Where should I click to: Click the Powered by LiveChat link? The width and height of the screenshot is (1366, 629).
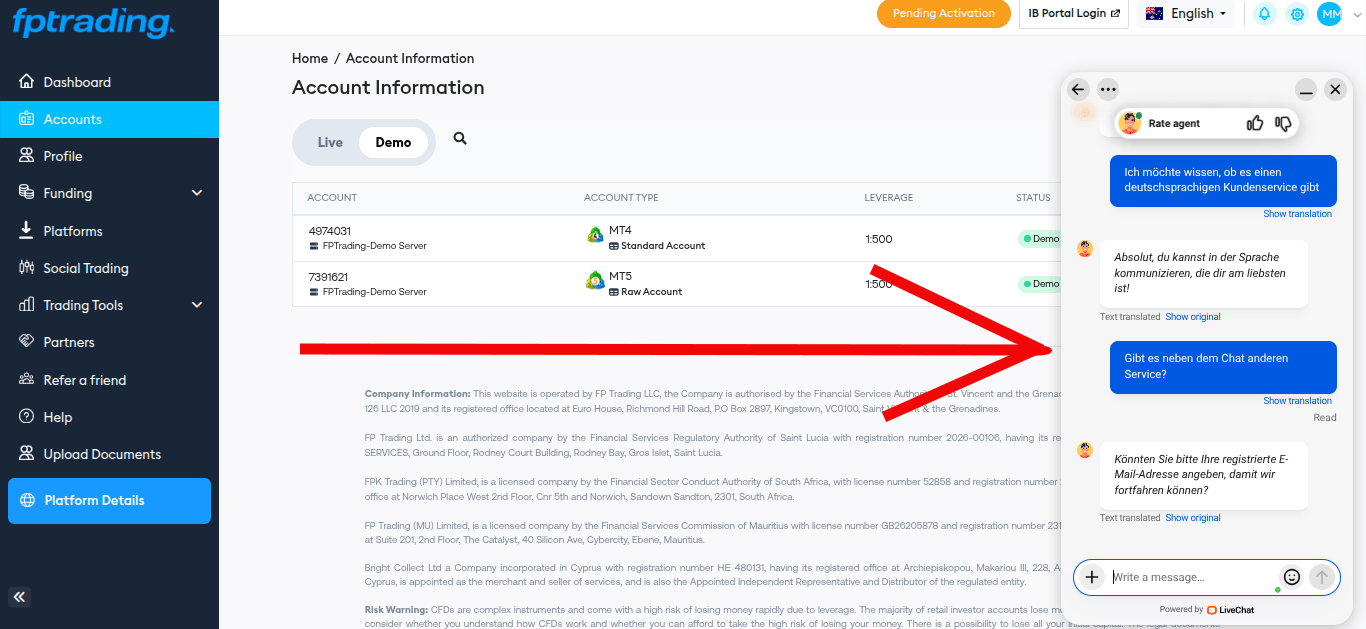[x=1206, y=609]
